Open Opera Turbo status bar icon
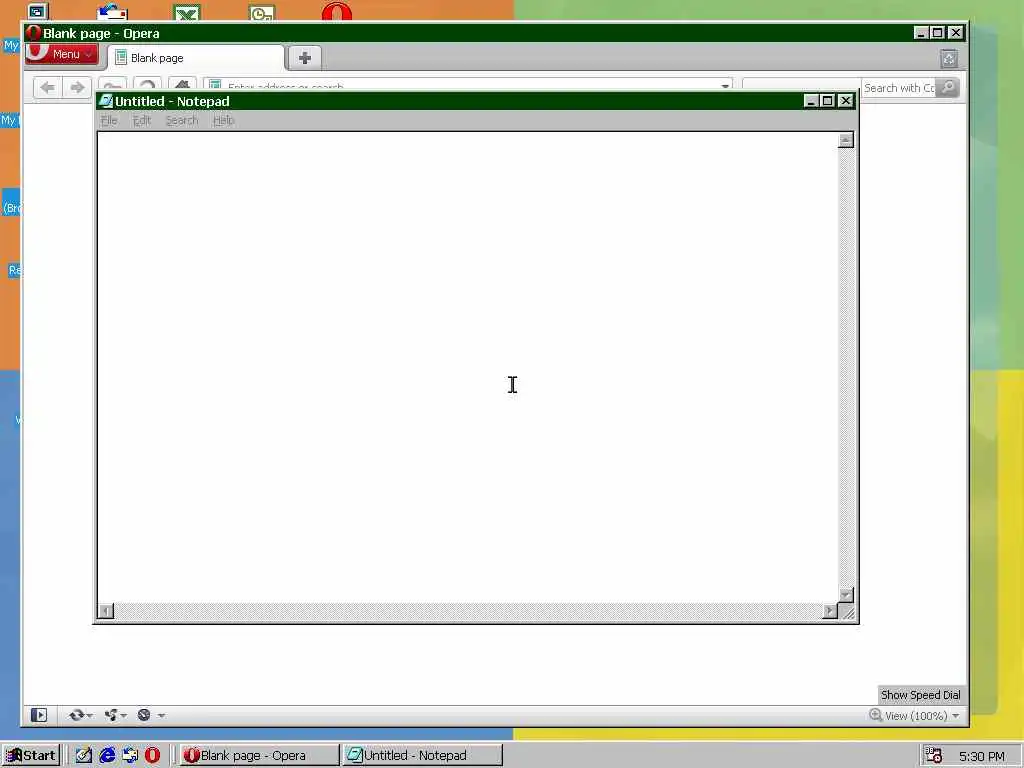The image size is (1024, 768). [x=144, y=715]
